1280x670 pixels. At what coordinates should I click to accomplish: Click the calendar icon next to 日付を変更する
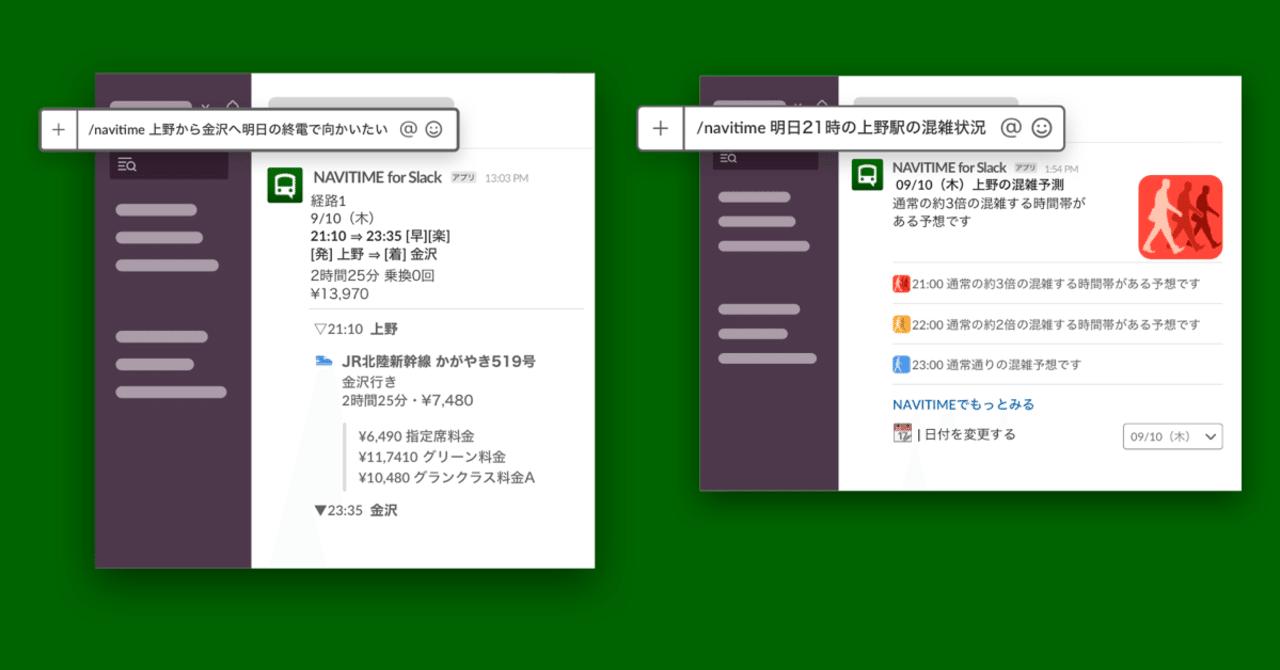click(900, 434)
